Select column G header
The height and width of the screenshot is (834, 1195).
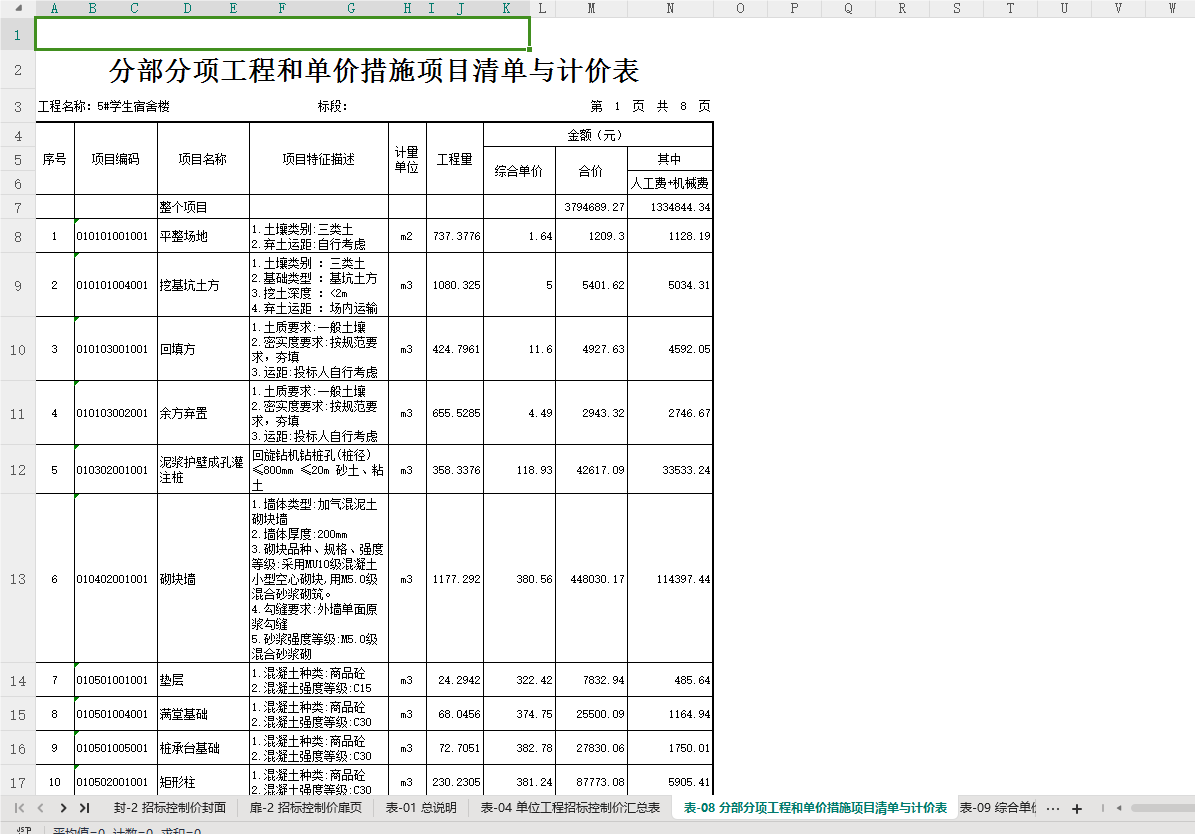click(x=351, y=8)
